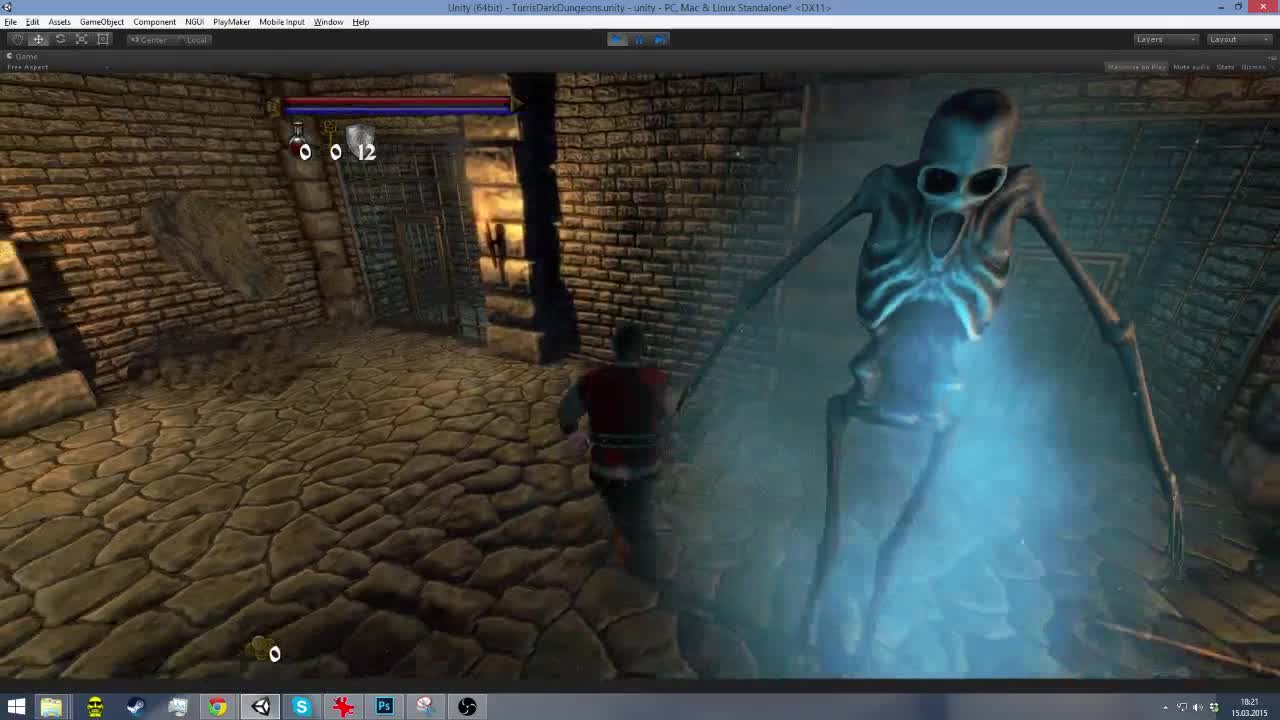
Task: Click the Step frame button
Action: [x=660, y=39]
